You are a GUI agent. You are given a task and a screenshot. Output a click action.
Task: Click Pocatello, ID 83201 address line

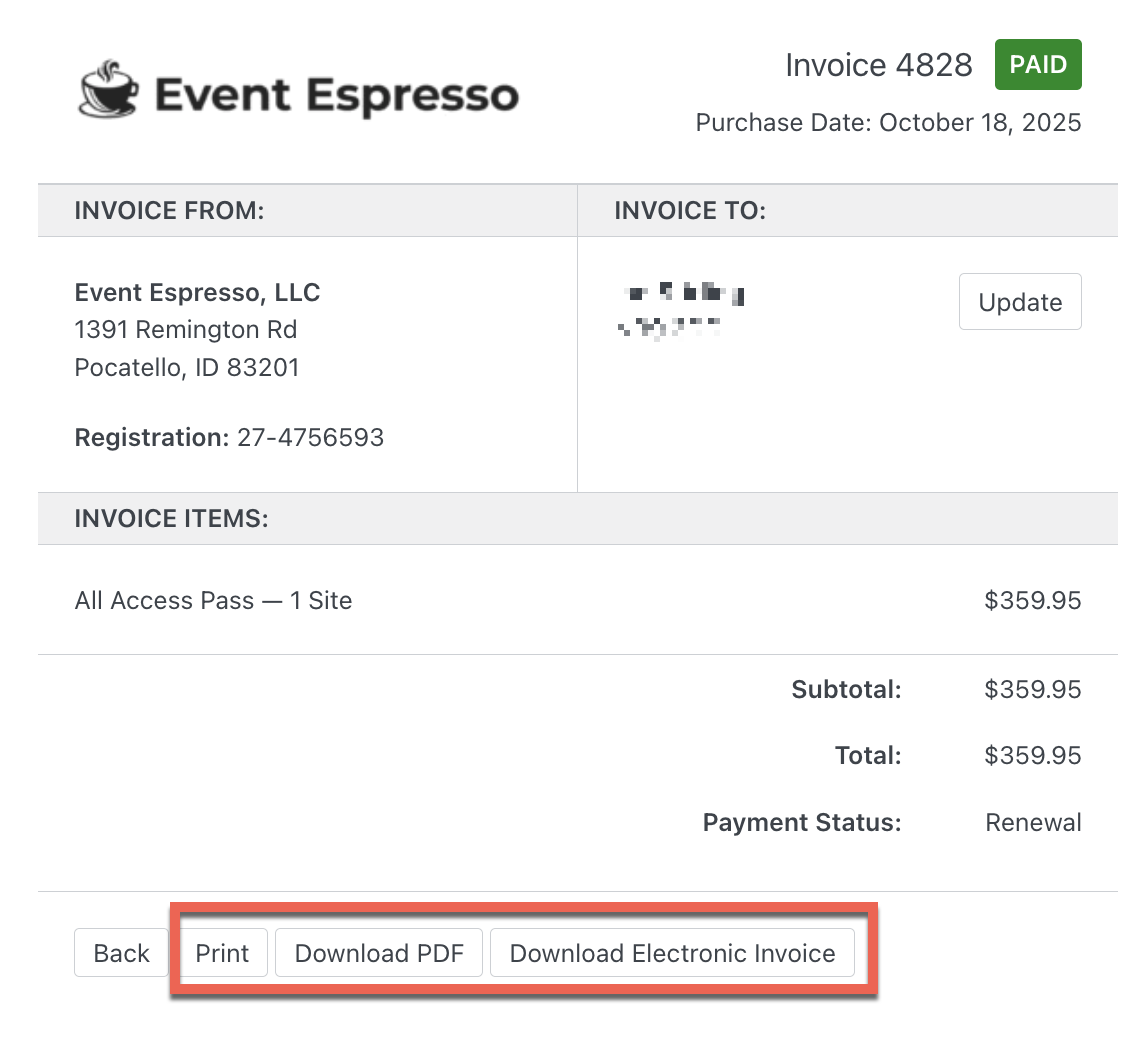tap(187, 367)
